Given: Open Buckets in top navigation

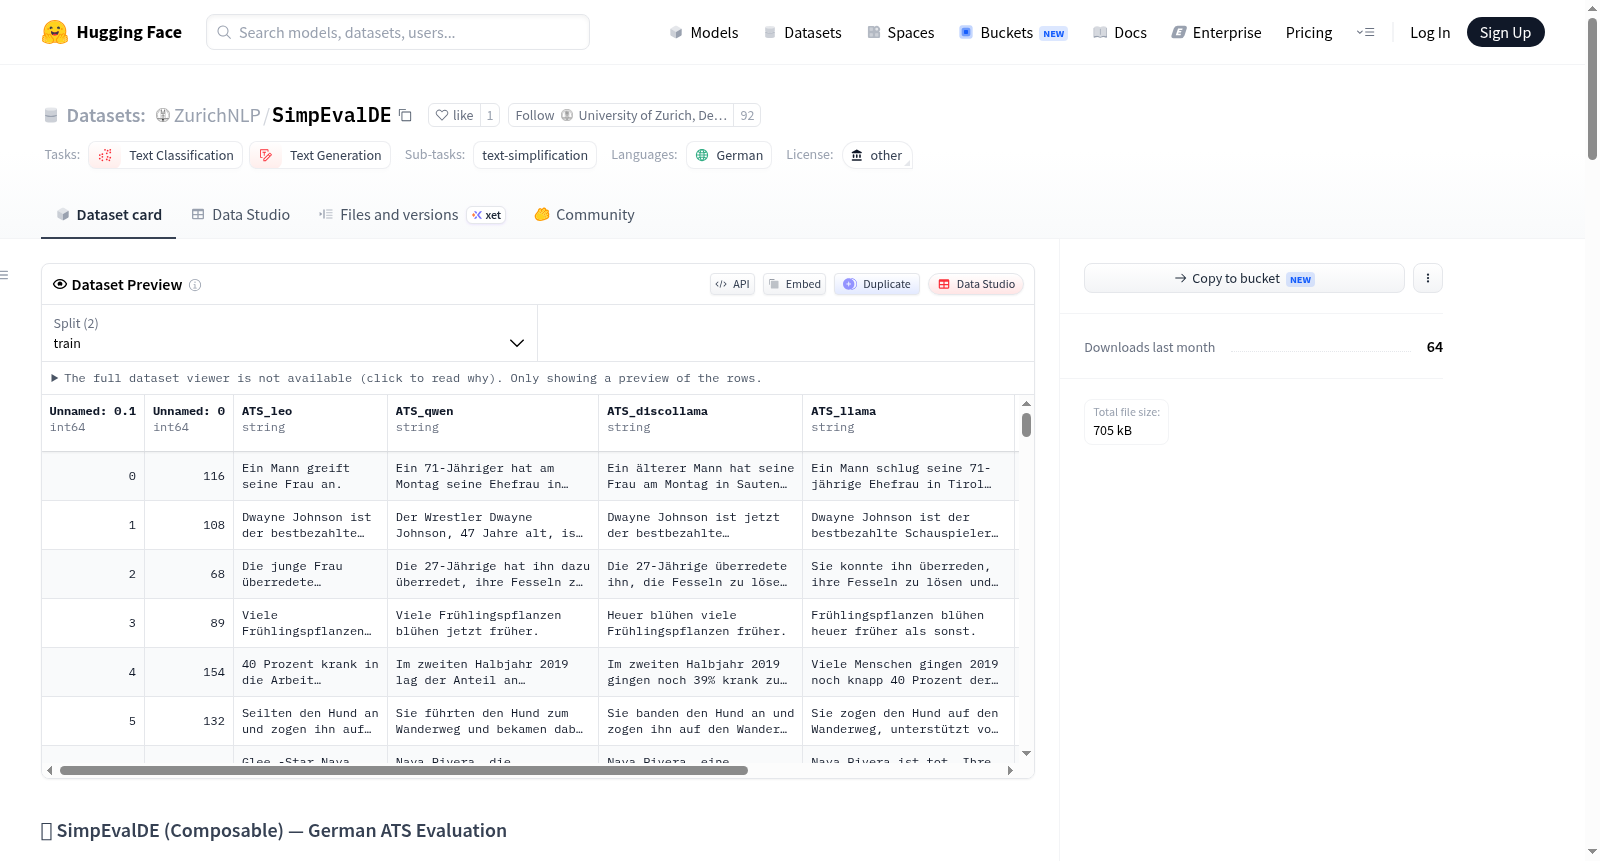Looking at the screenshot, I should pos(1013,32).
